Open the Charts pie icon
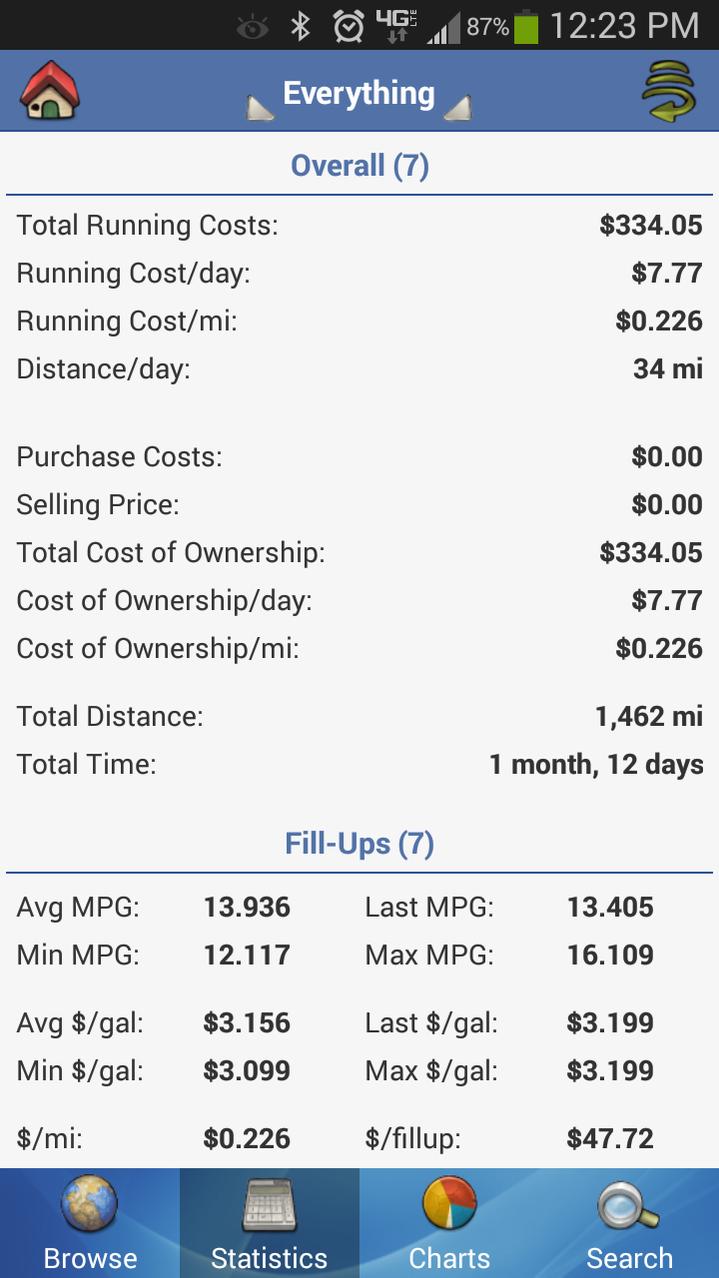 point(449,1204)
